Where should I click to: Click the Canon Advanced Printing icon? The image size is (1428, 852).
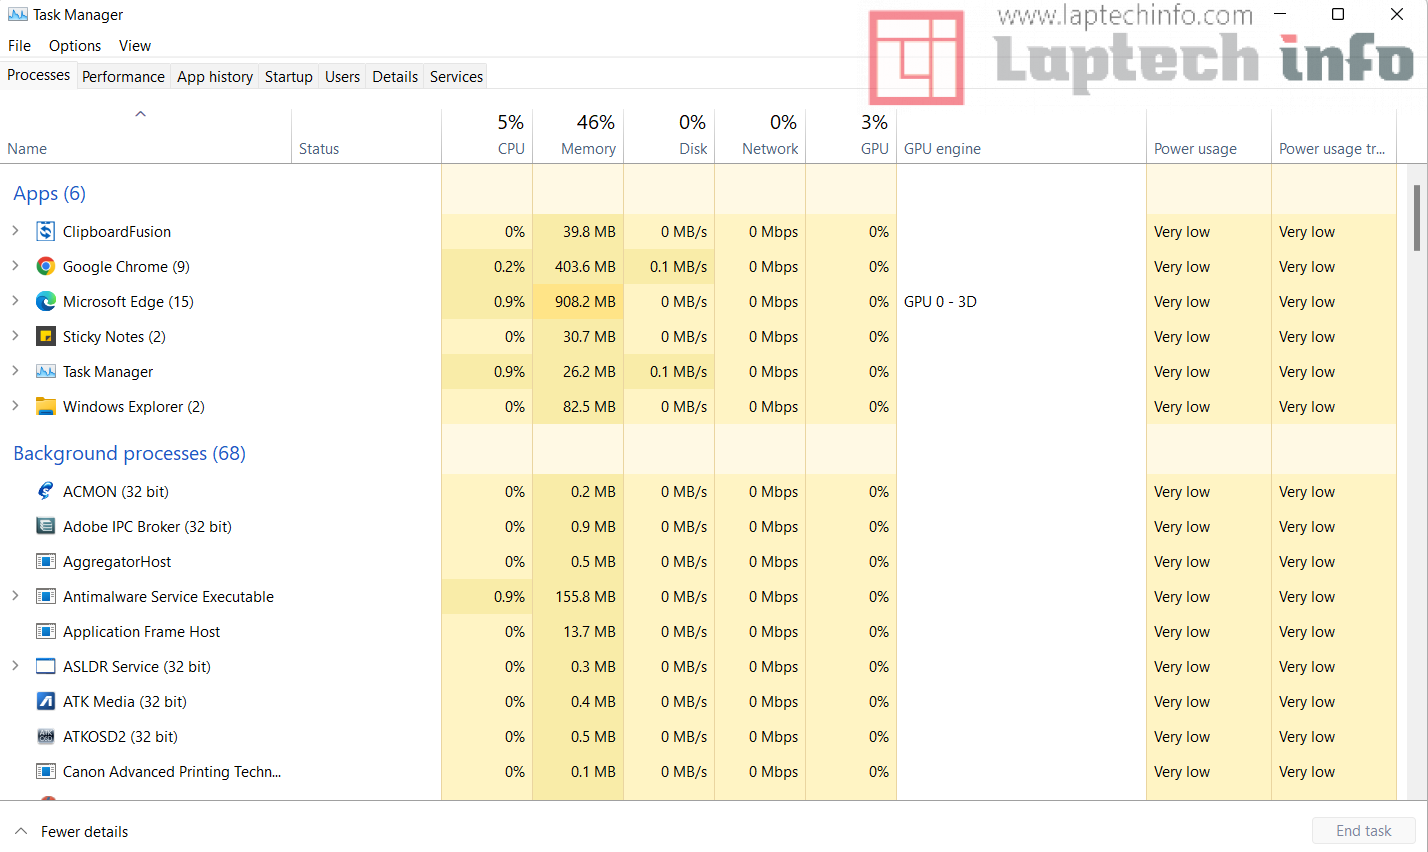point(46,772)
